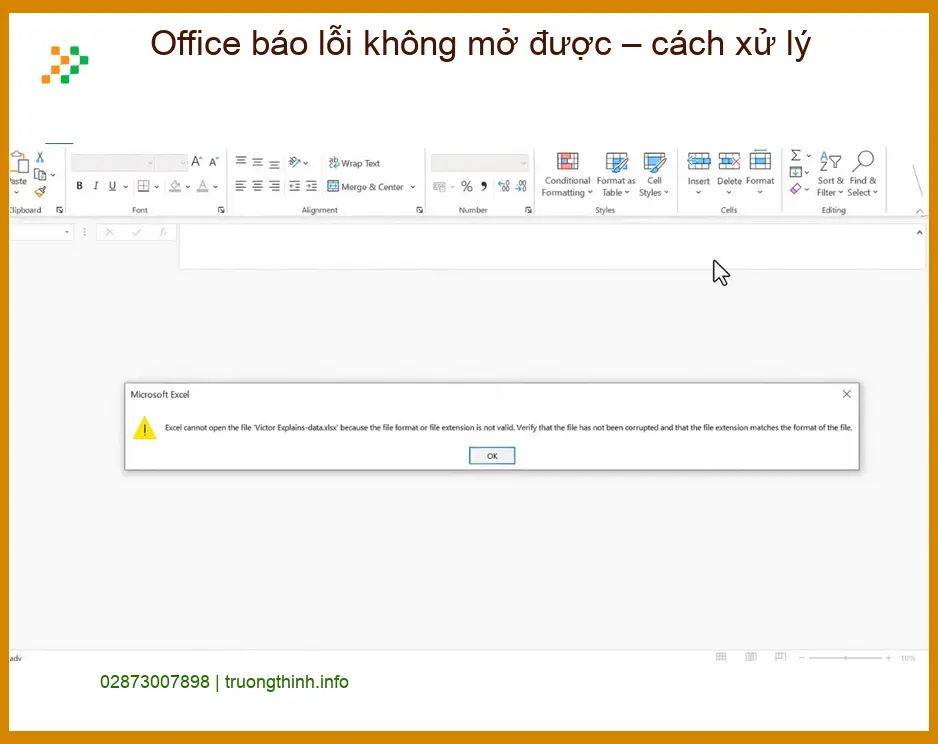This screenshot has height=744, width=938.
Task: Click Center alignment icon
Action: point(257,187)
